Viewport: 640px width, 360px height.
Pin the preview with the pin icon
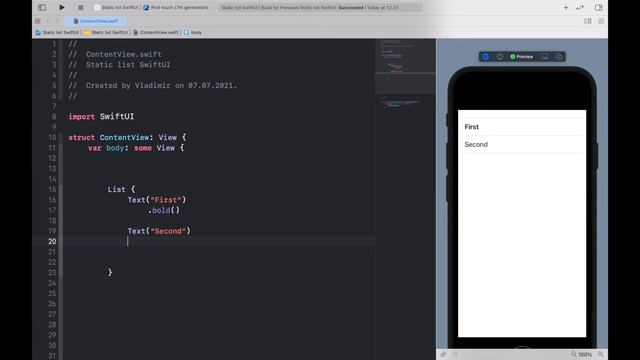tap(444, 355)
